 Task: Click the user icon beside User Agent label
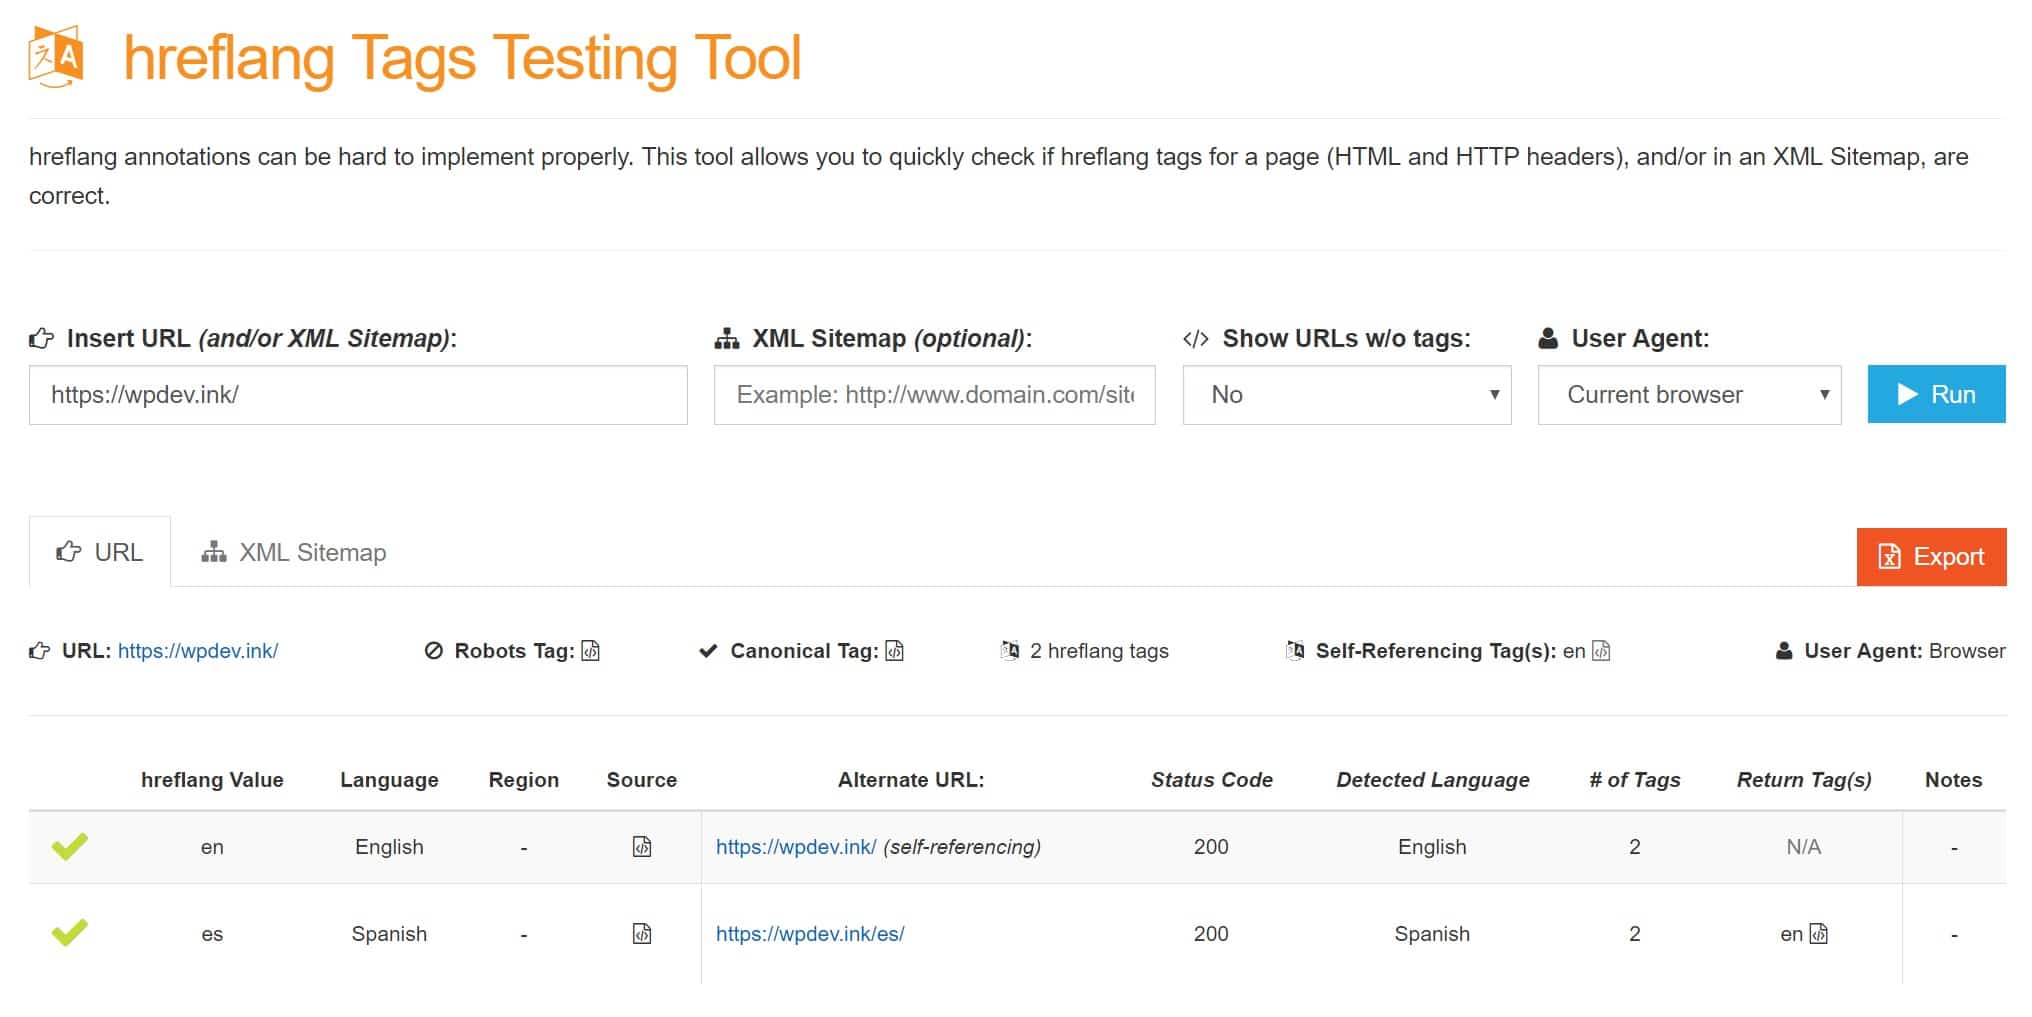[1549, 338]
